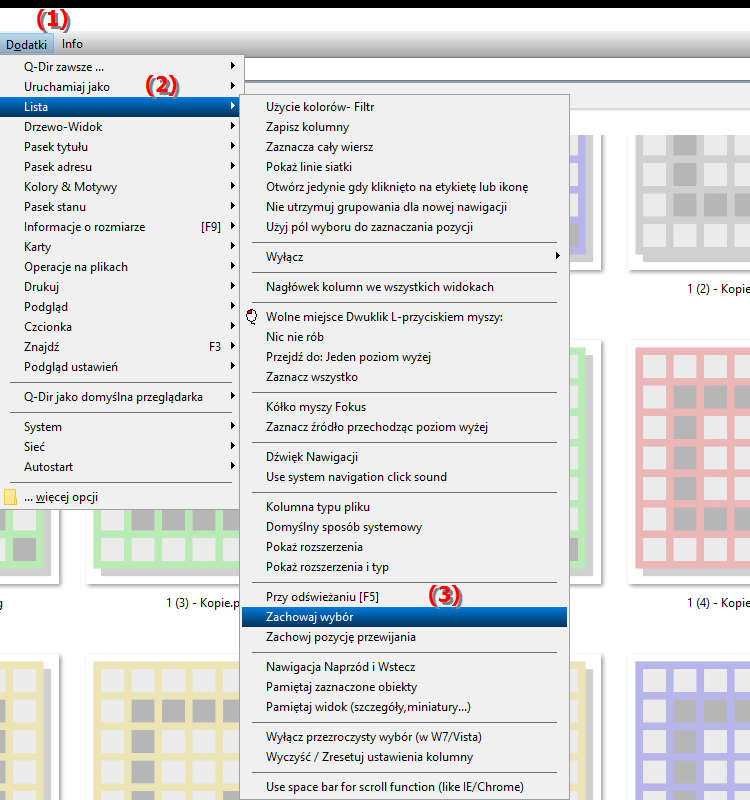Open the Podgląd submenu

tap(121, 307)
